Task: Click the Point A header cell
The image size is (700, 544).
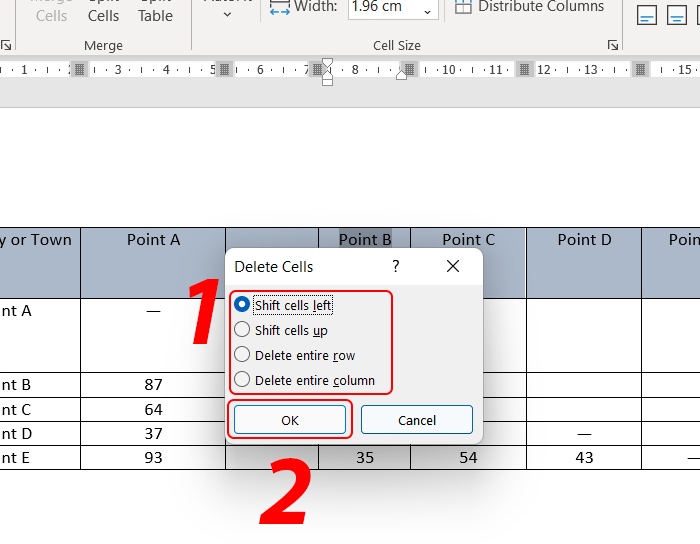Action: [x=153, y=263]
